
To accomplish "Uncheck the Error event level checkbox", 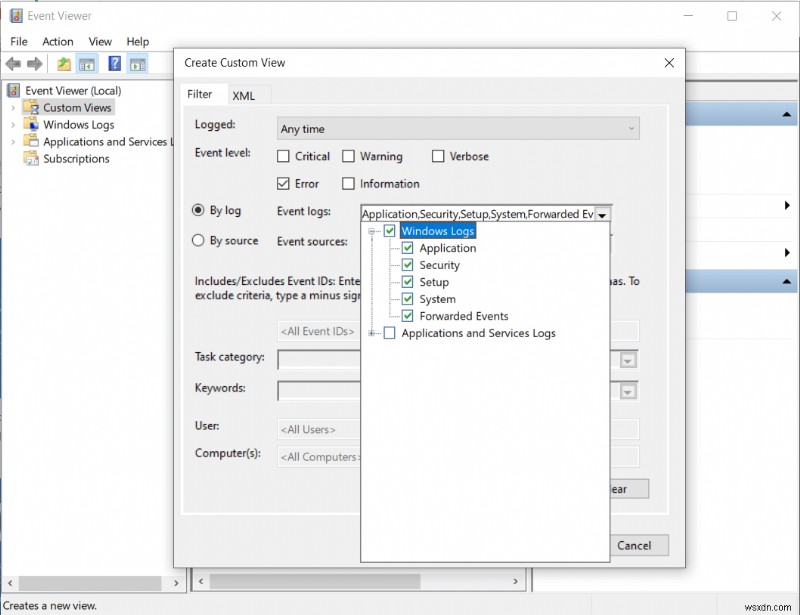I will click(283, 184).
